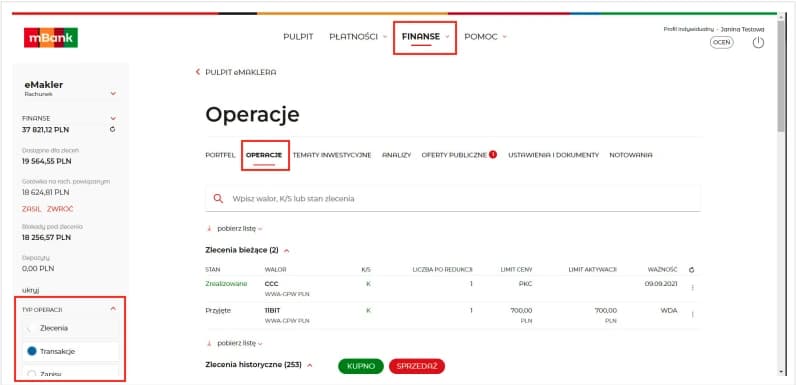This screenshot has width=796, height=385.
Task: Open pobierz listę above Zlecenia bieżące
Action: click(236, 229)
